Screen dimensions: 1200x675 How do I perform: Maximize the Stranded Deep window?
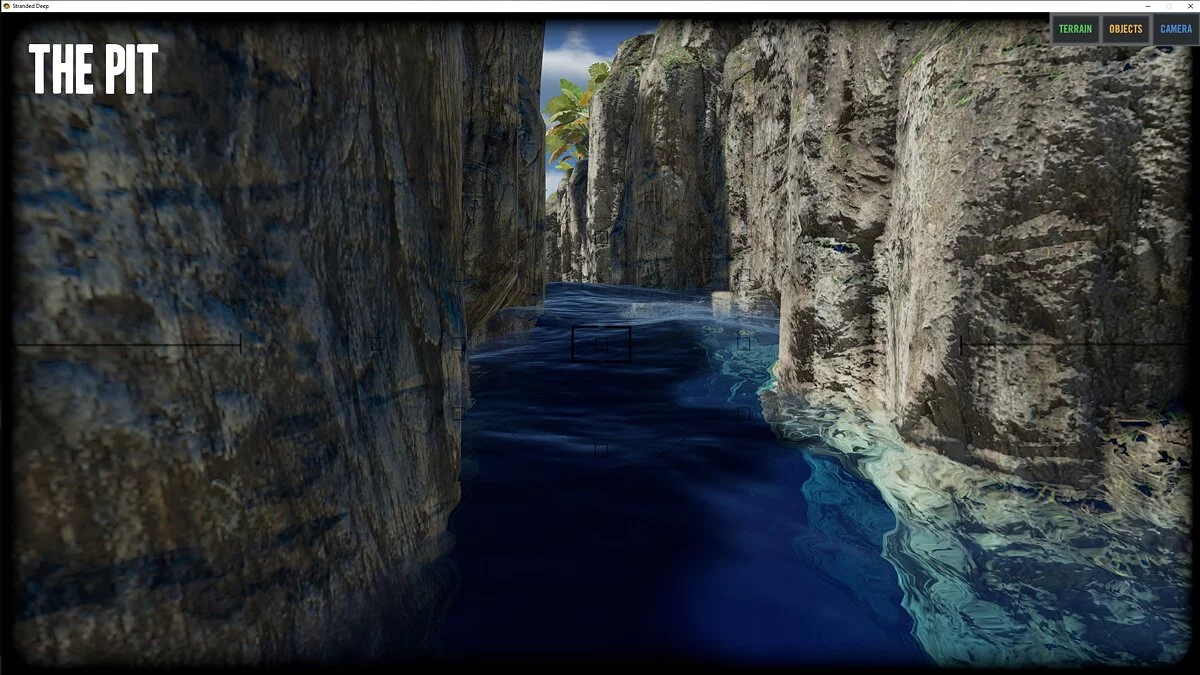1168,6
